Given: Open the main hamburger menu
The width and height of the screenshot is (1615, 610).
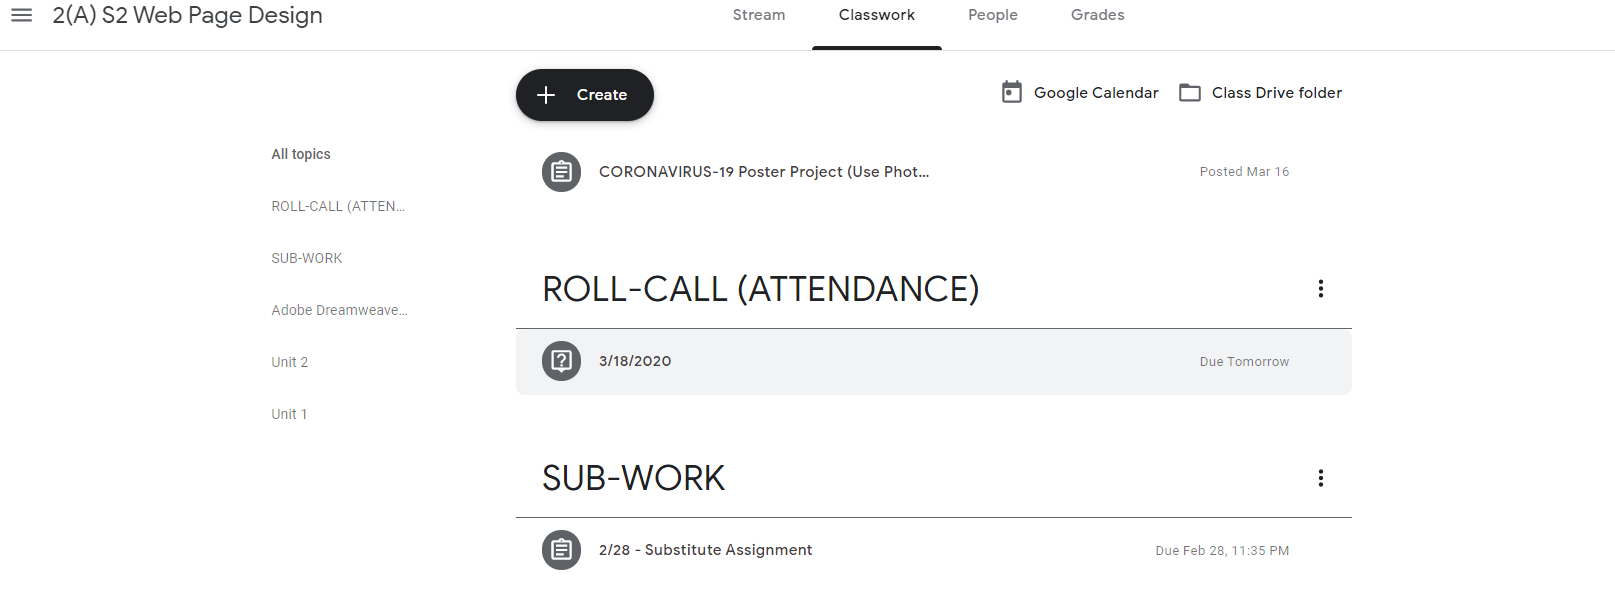Looking at the screenshot, I should pyautogui.click(x=21, y=15).
